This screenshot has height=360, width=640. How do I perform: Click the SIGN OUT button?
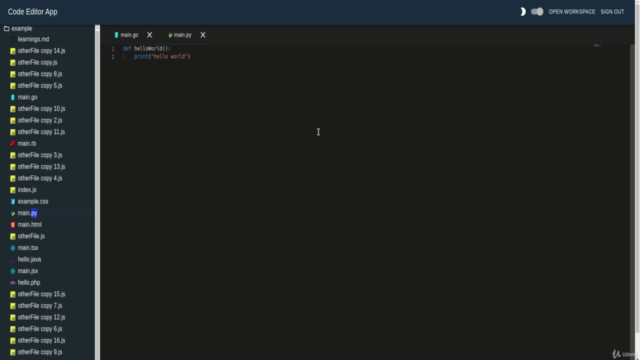[x=612, y=12]
